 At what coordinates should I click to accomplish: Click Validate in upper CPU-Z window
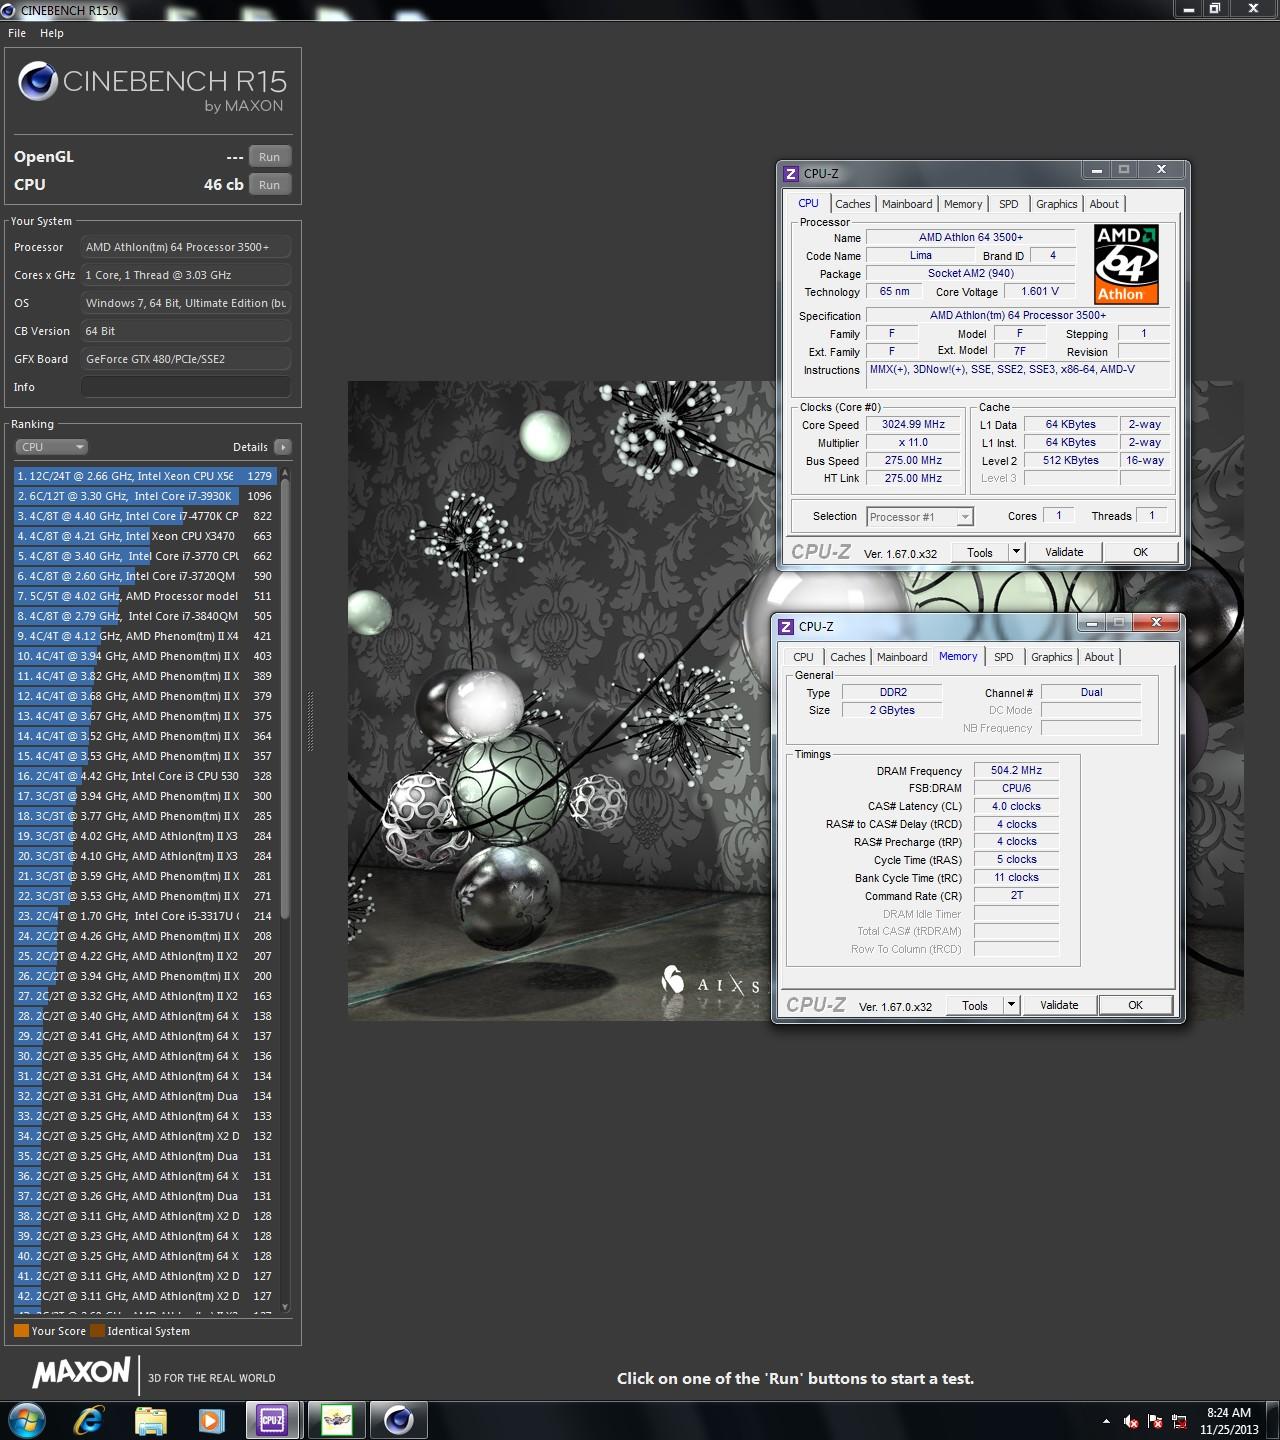pos(1064,552)
